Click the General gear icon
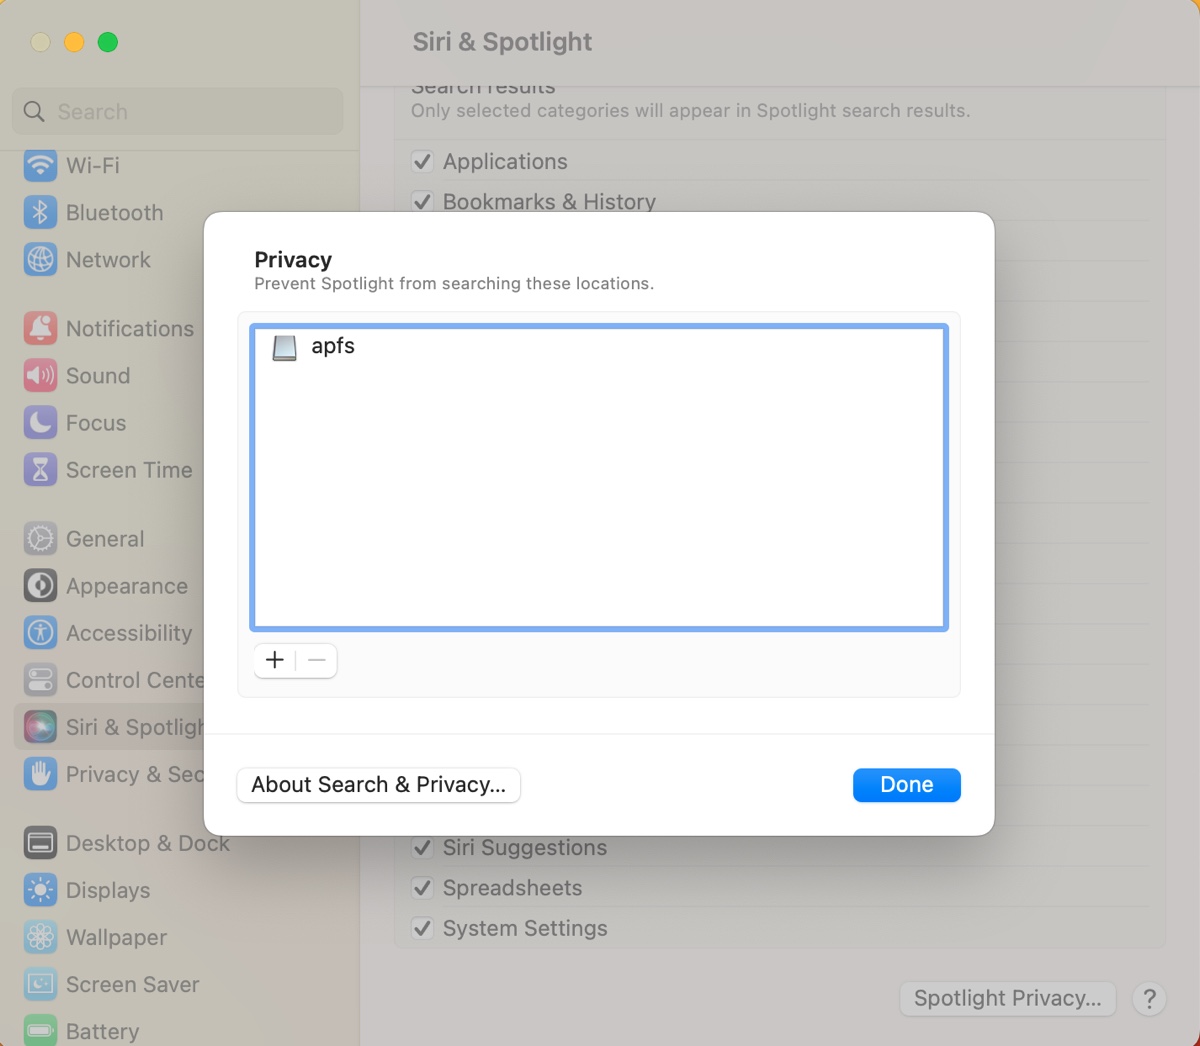 [x=40, y=538]
